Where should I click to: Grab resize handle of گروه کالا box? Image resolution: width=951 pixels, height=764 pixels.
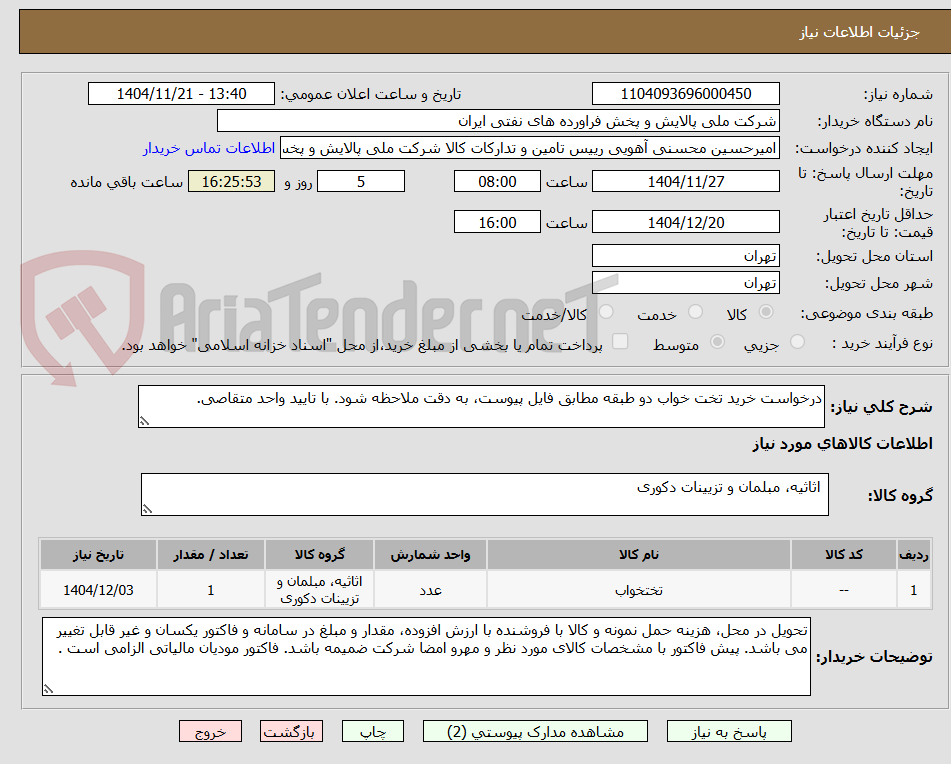[147, 509]
